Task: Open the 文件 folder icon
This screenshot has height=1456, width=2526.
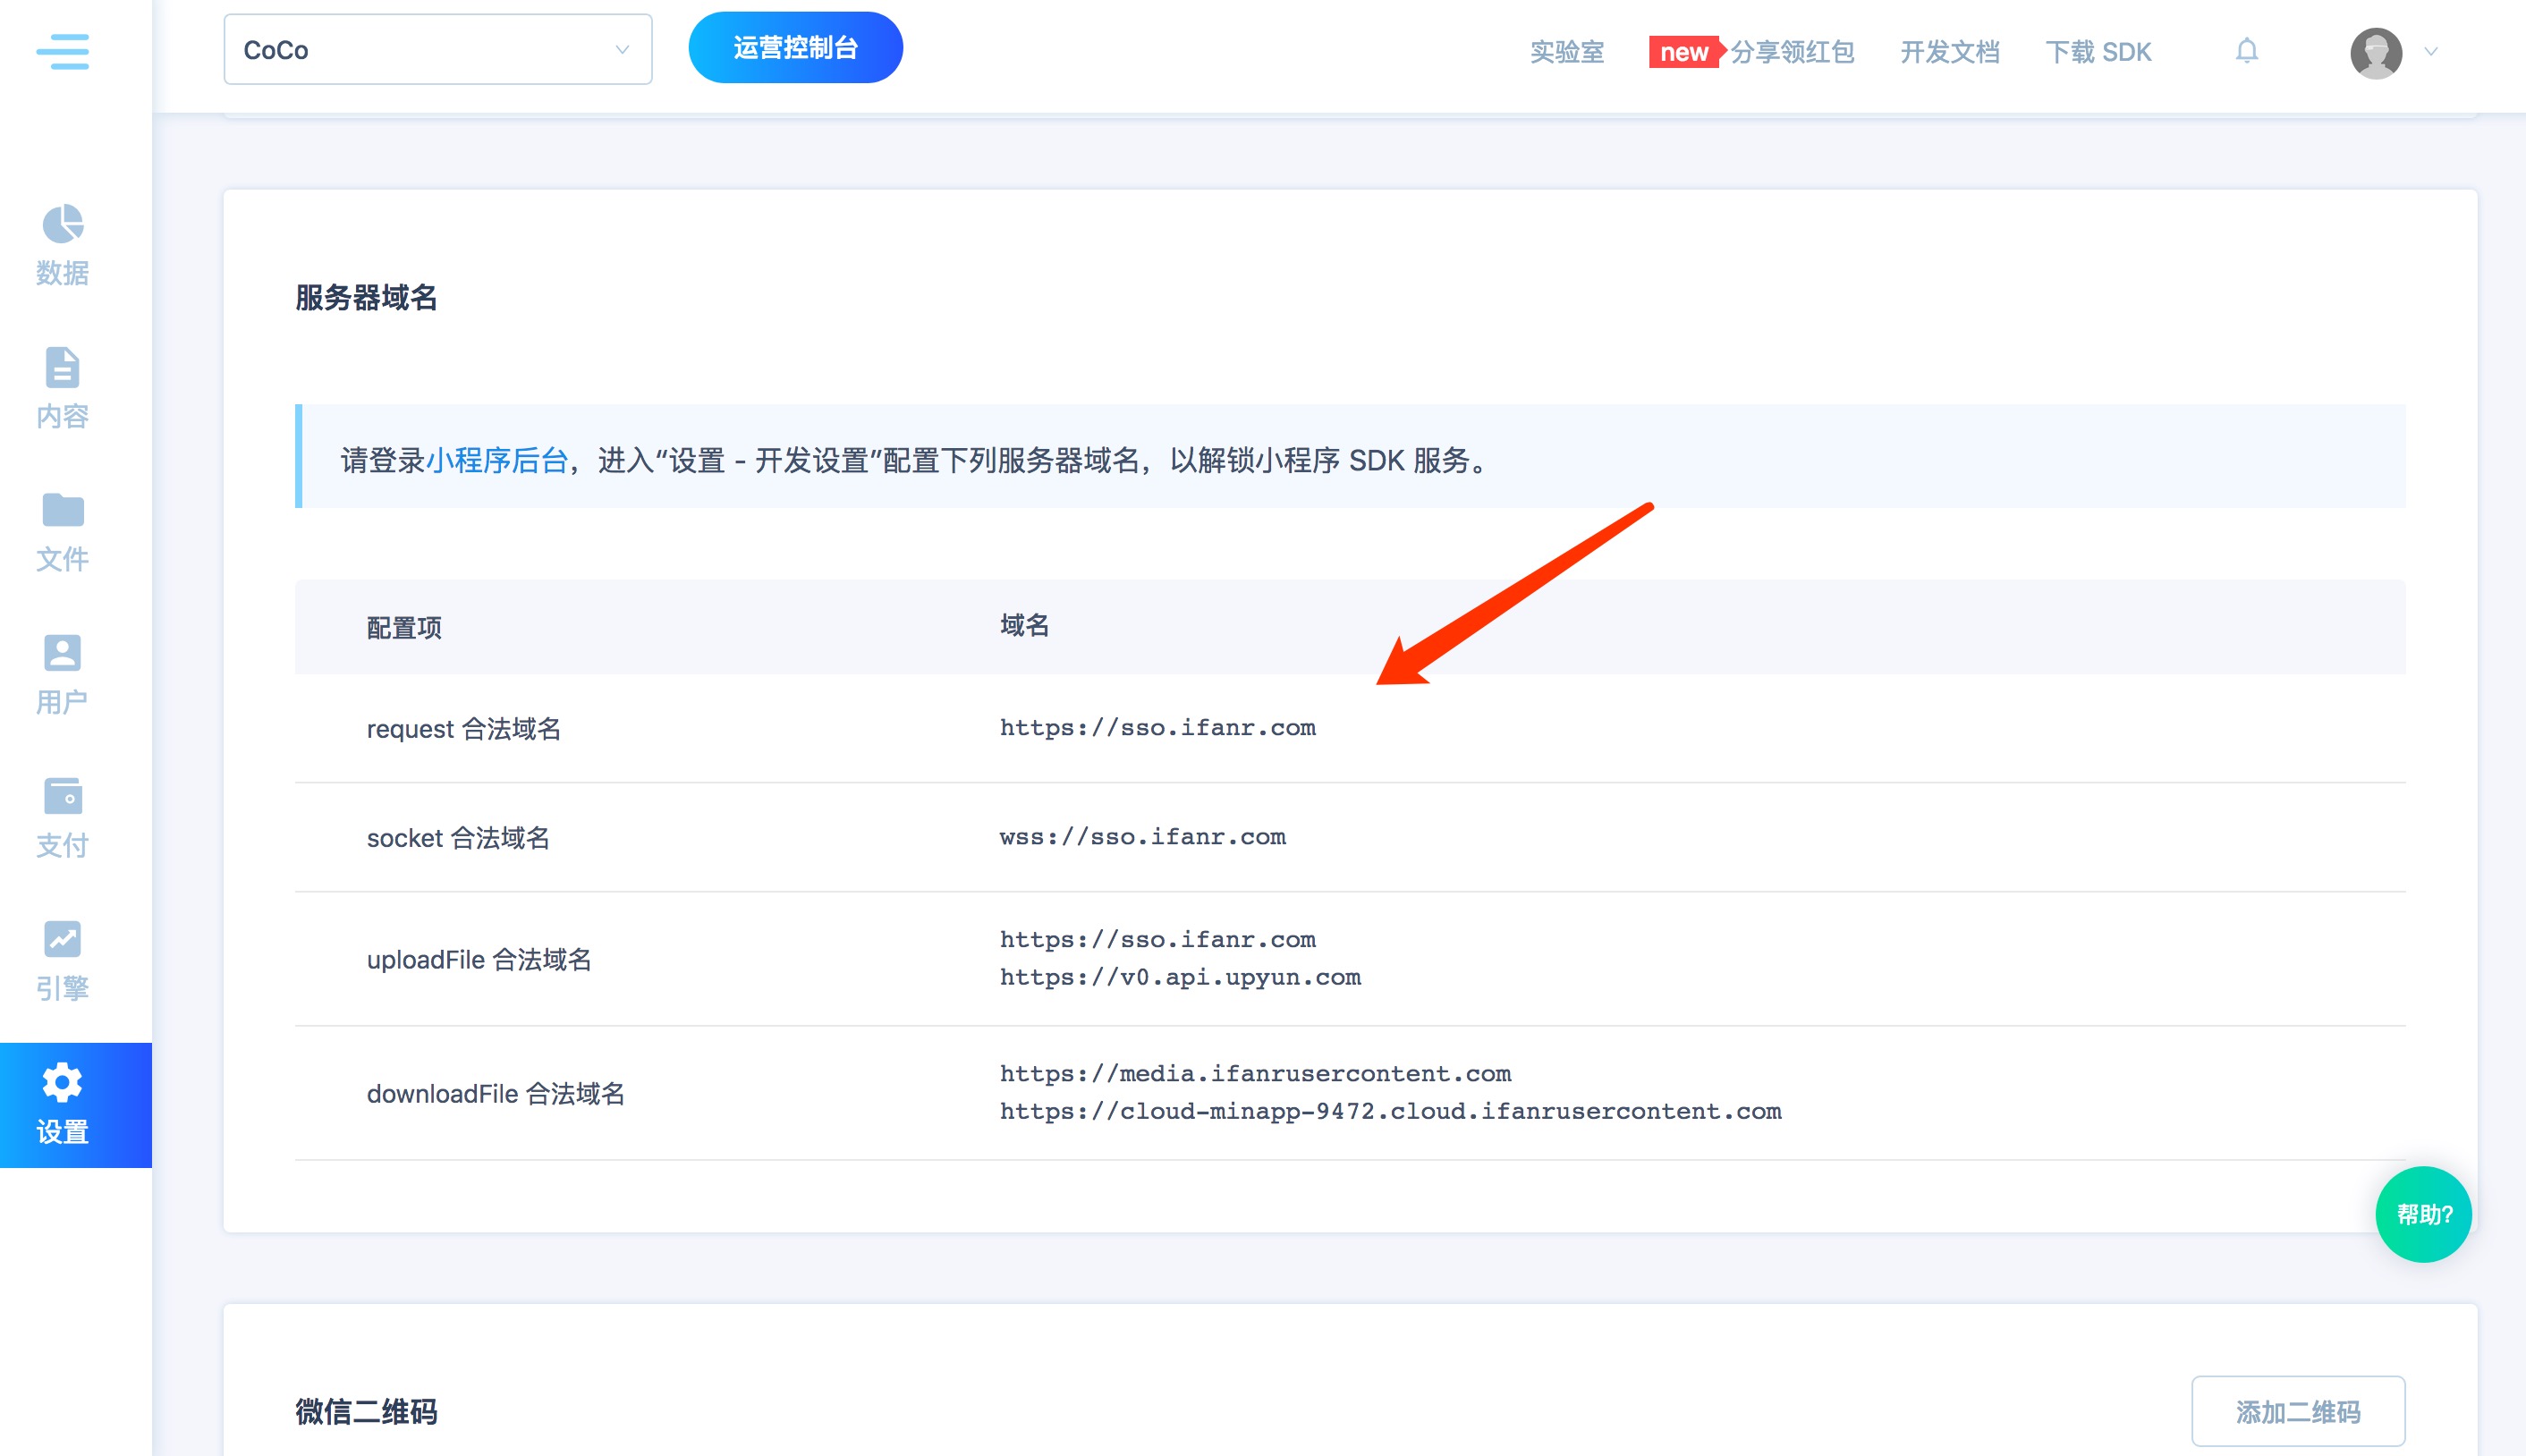Action: (x=62, y=511)
